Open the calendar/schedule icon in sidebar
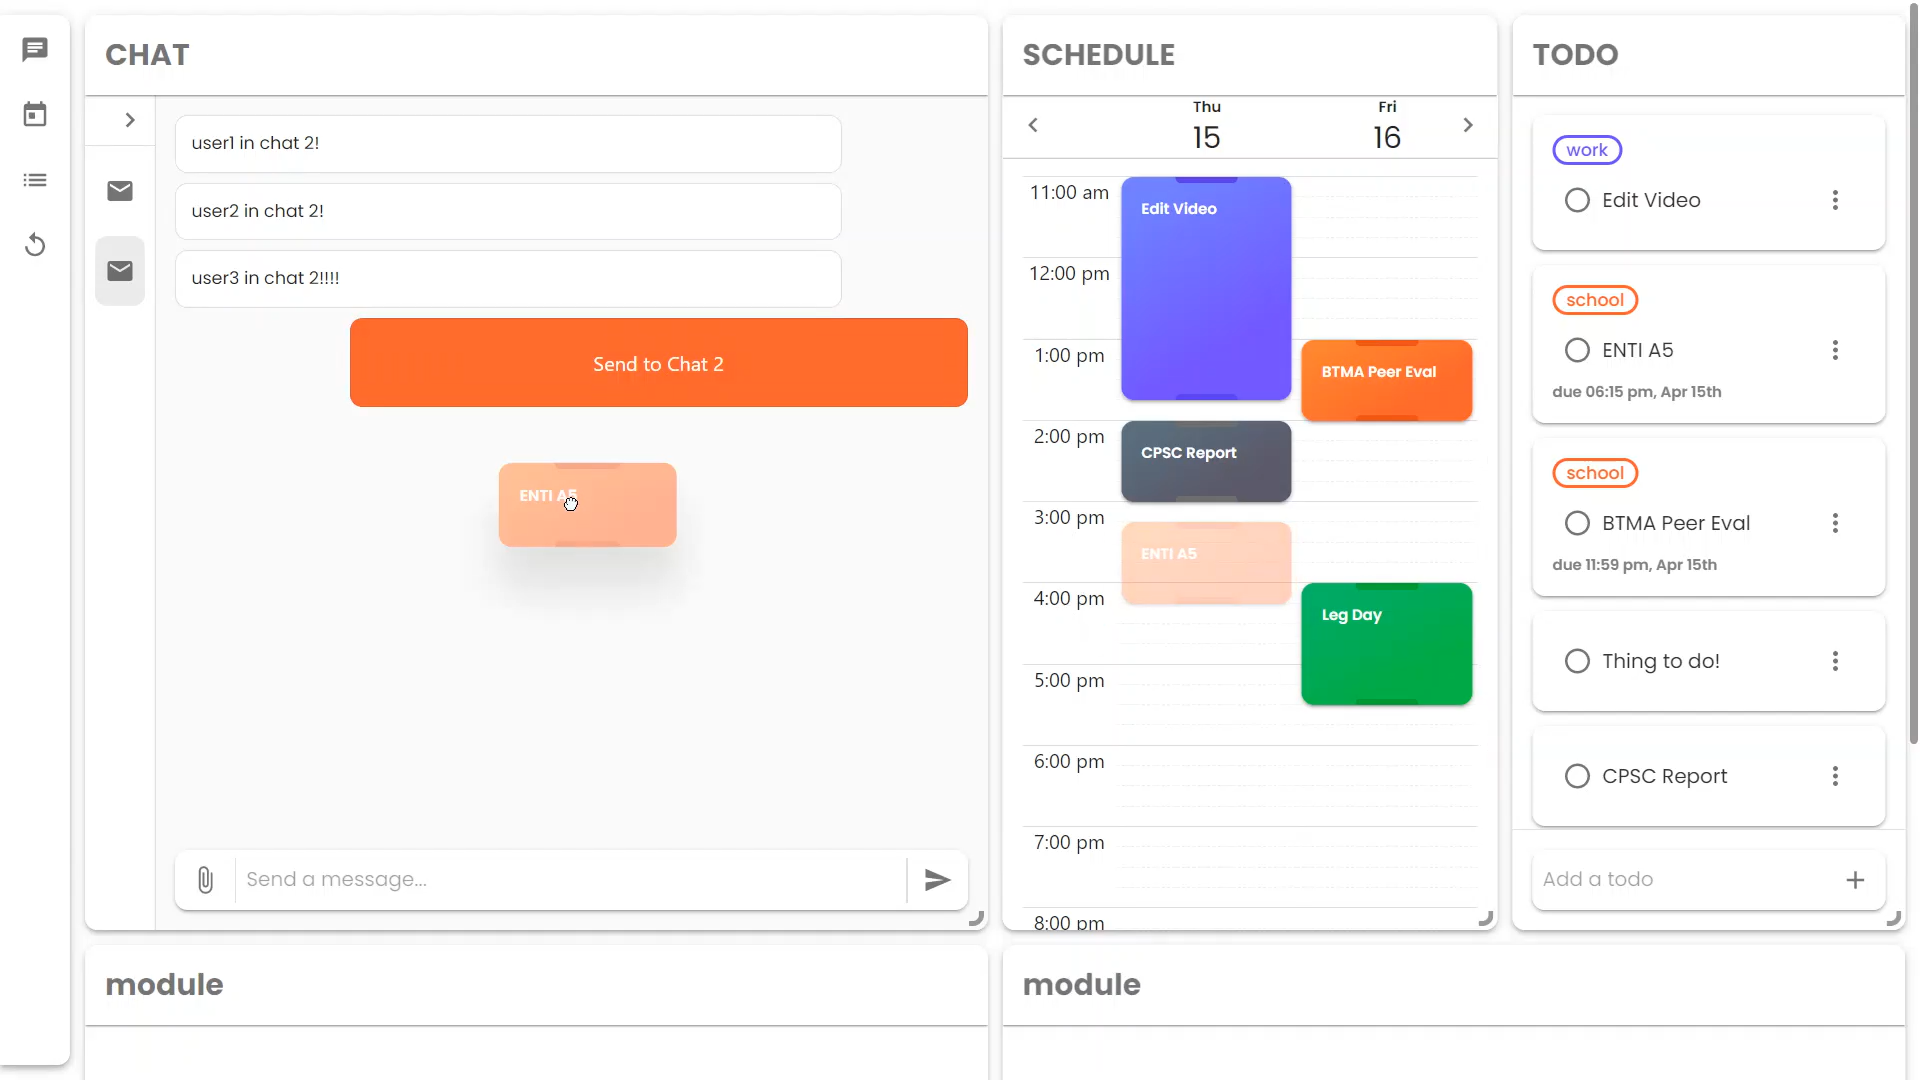1920x1080 pixels. [36, 113]
